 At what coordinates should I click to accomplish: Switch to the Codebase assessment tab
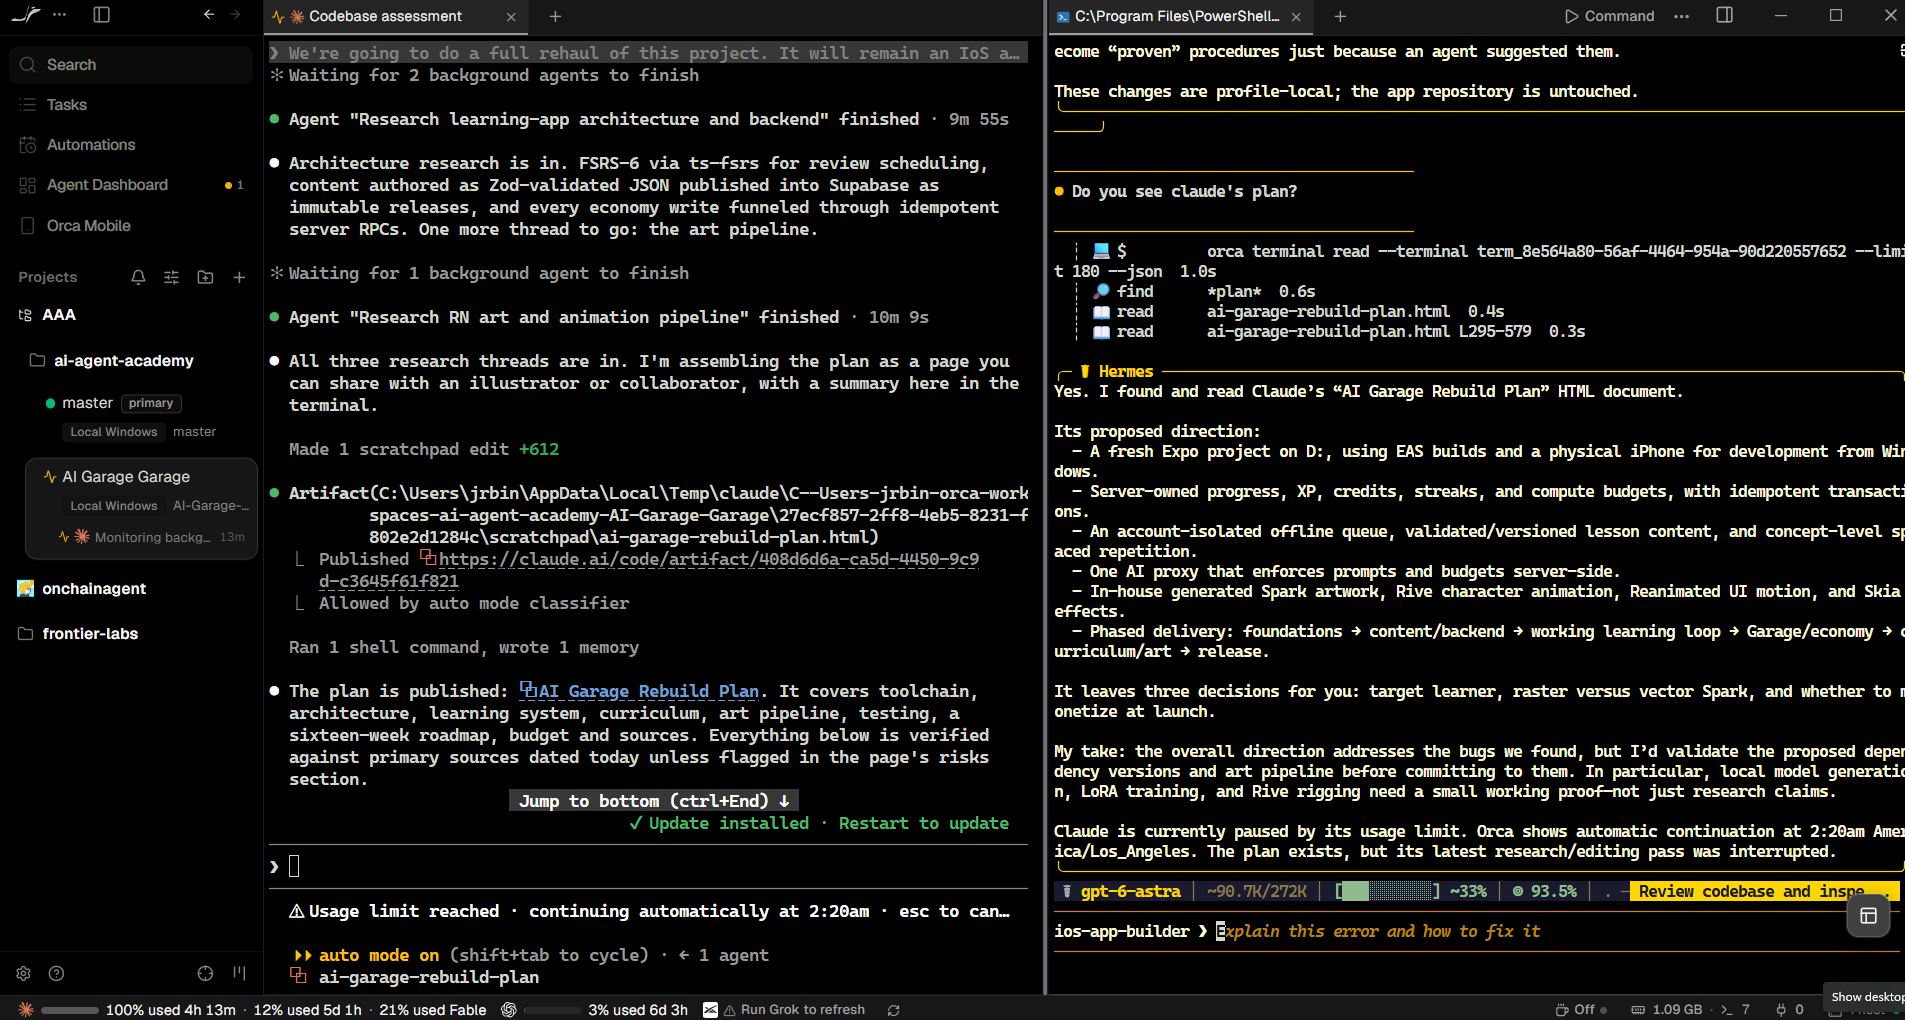385,16
